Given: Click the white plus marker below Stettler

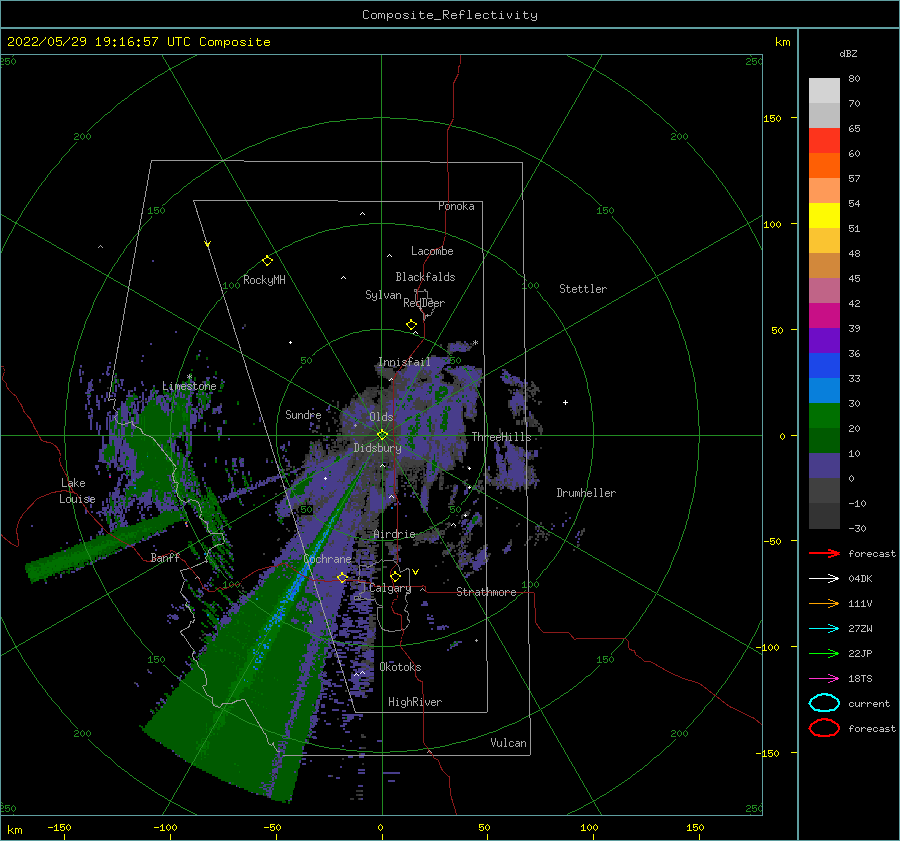Looking at the screenshot, I should point(565,402).
